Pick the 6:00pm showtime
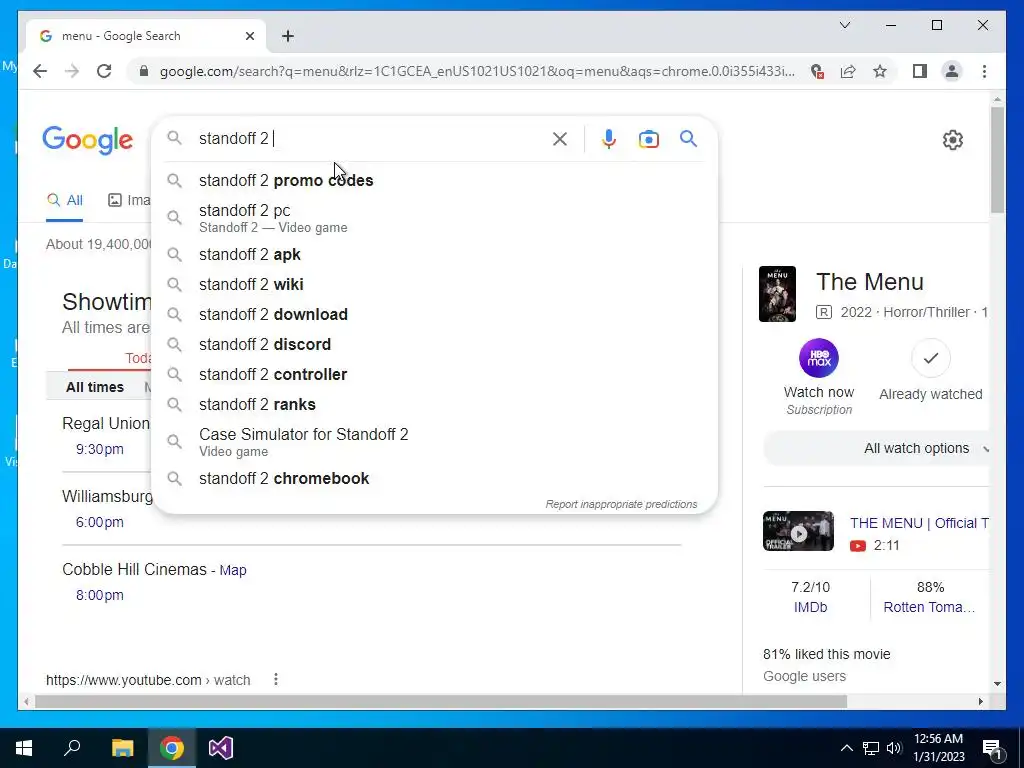1024x768 pixels. click(x=99, y=522)
